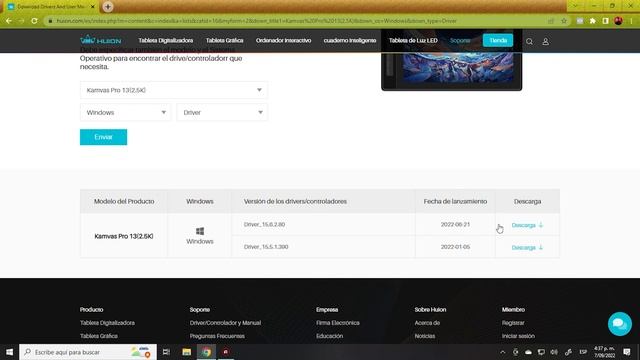Click the browser address bar URL
The width and height of the screenshot is (640, 360).
[256, 21]
